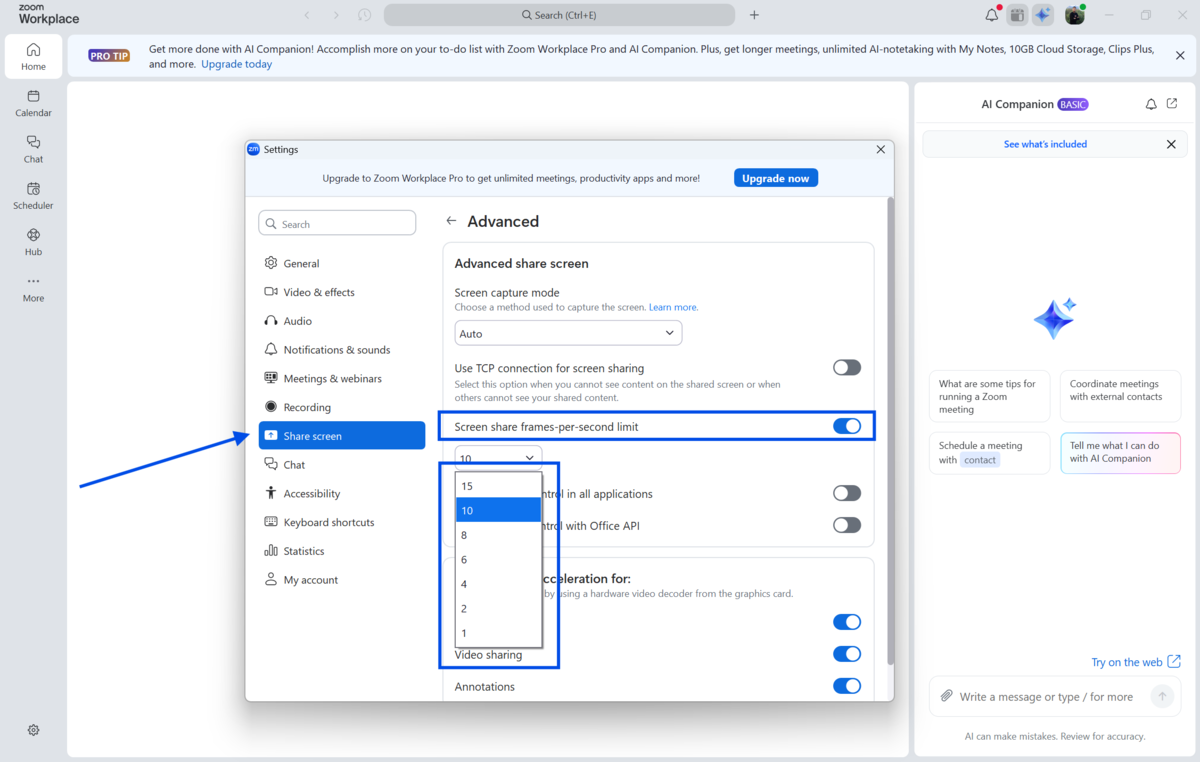Open the Calendar sidebar icon
The width and height of the screenshot is (1200, 762).
tap(33, 103)
